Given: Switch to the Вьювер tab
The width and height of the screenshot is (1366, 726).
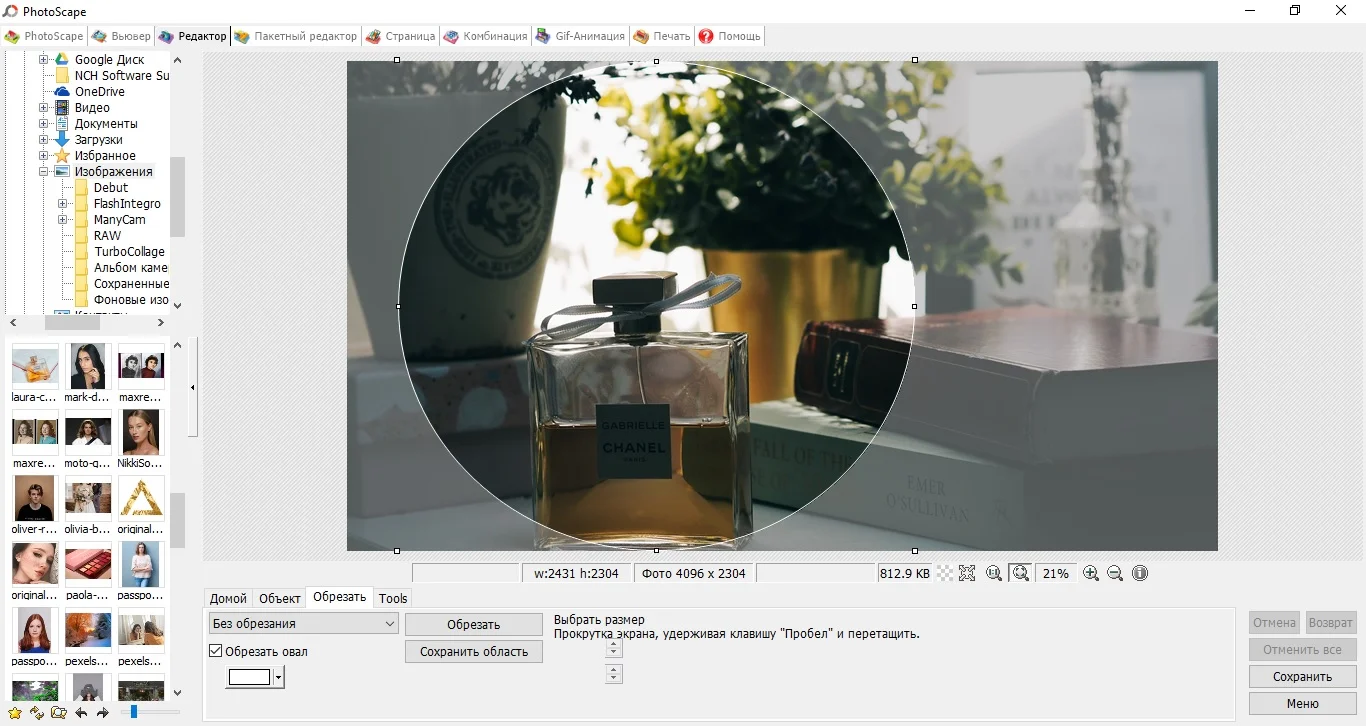Looking at the screenshot, I should [121, 36].
